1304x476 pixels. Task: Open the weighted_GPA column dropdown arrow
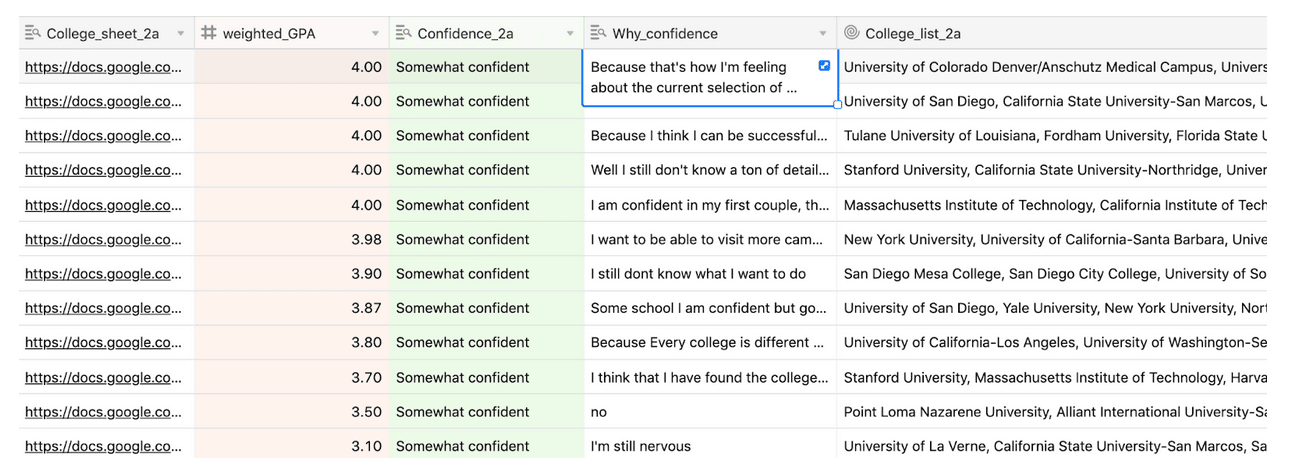[376, 34]
